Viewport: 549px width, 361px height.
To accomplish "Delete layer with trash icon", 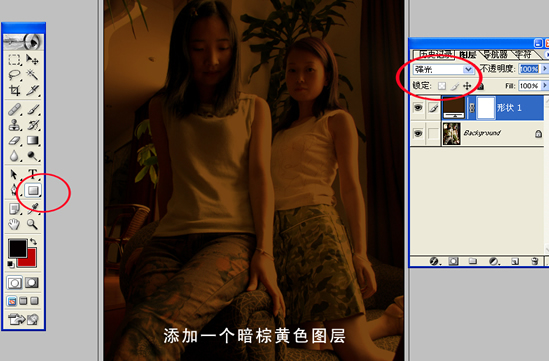I will (534, 261).
